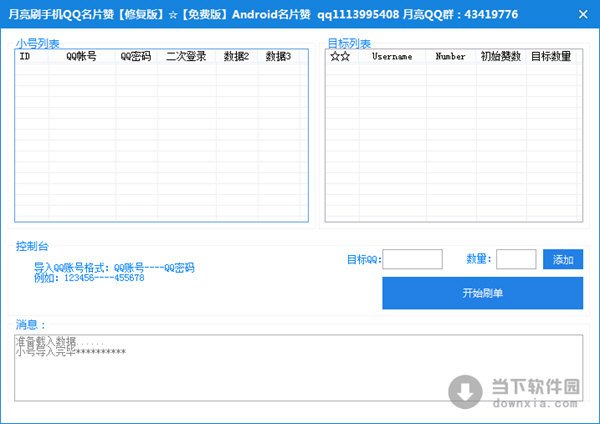Viewport: 600px width, 424px height.
Task: Click the 添加 button
Action: click(x=563, y=259)
